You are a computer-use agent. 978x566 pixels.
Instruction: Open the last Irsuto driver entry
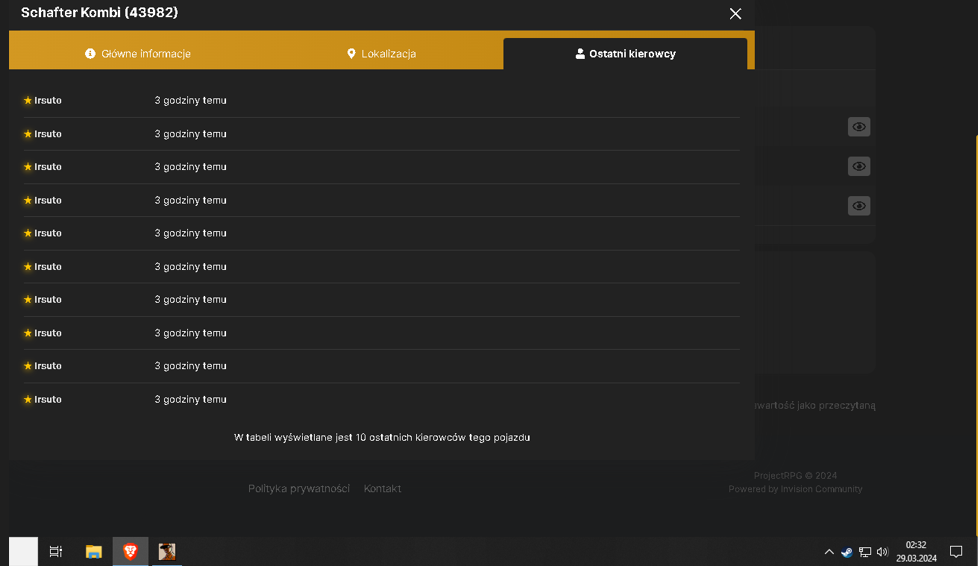48,399
